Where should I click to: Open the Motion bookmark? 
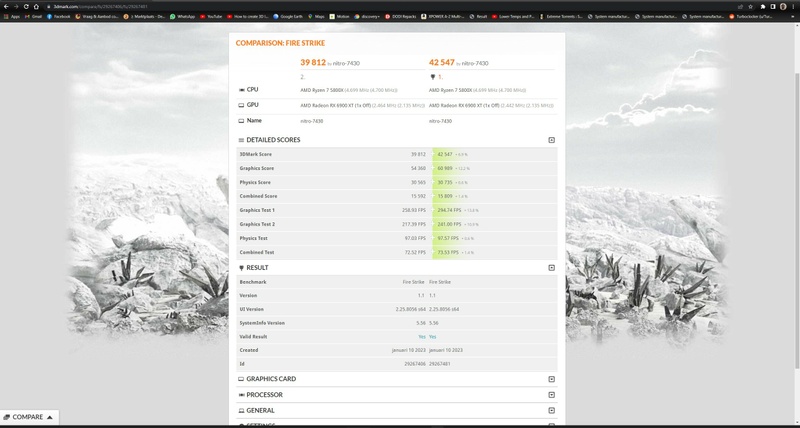tap(340, 16)
